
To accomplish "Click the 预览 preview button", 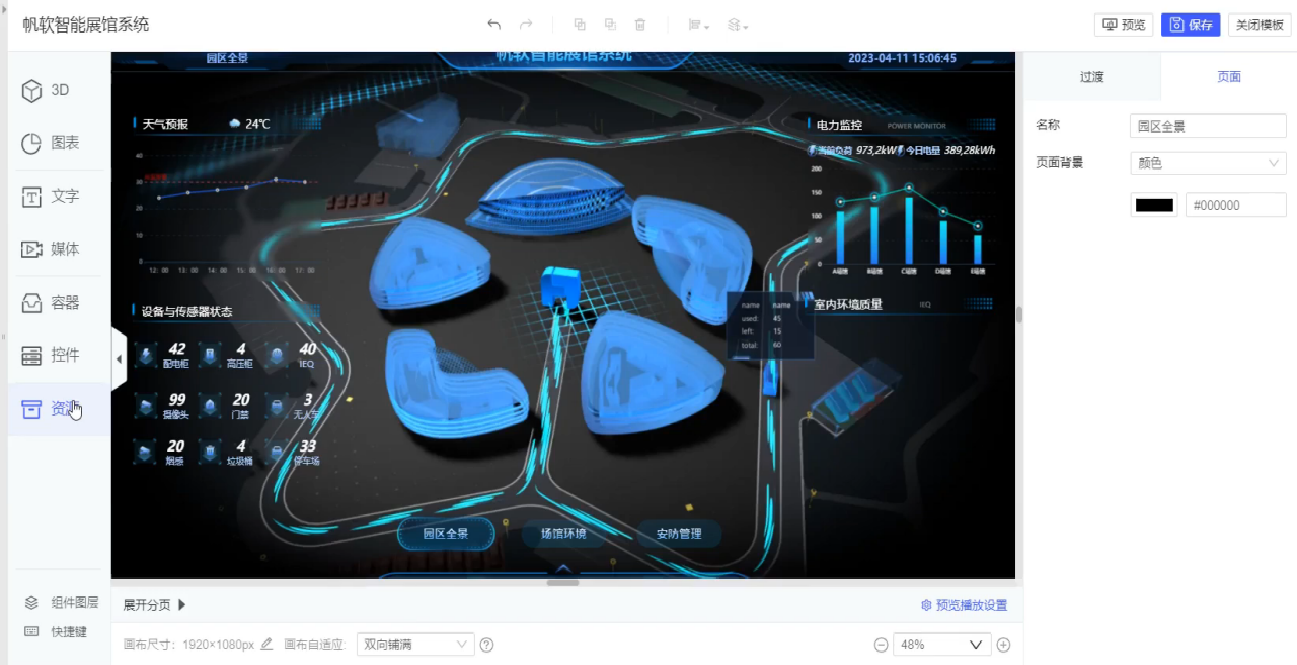I will coord(1124,25).
